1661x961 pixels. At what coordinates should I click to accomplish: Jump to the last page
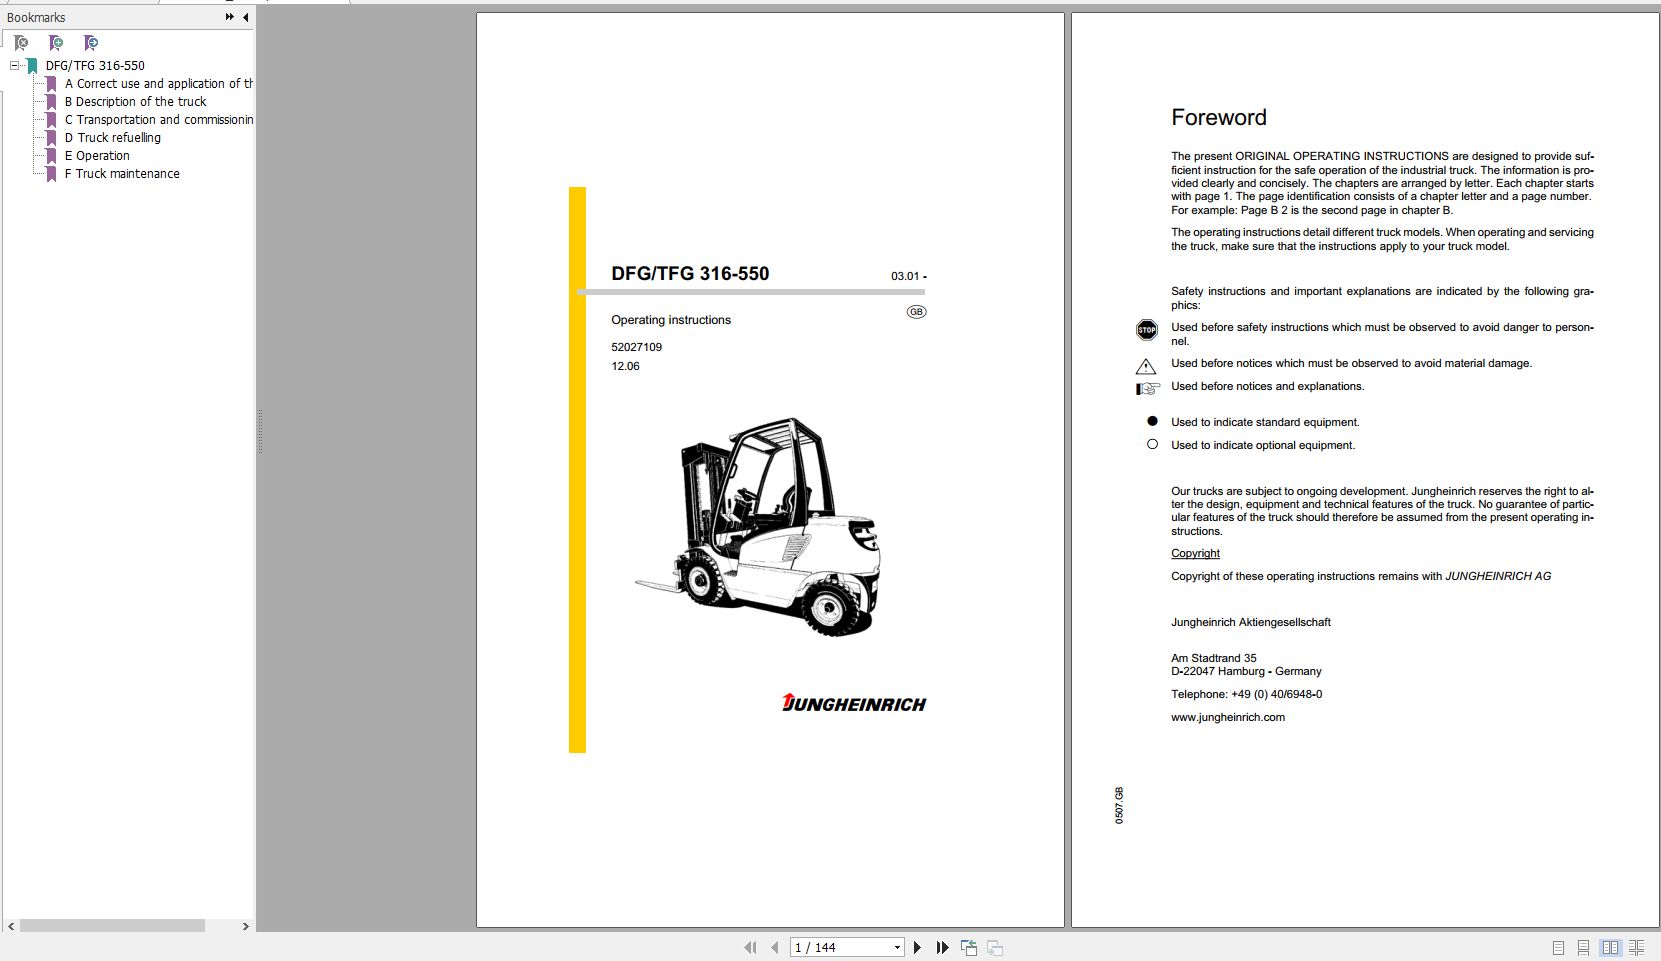pos(942,947)
